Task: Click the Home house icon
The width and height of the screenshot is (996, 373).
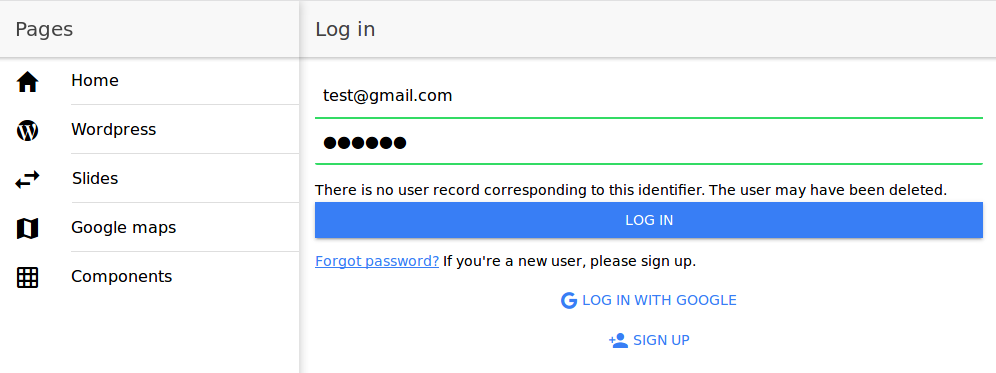Action: (x=27, y=82)
